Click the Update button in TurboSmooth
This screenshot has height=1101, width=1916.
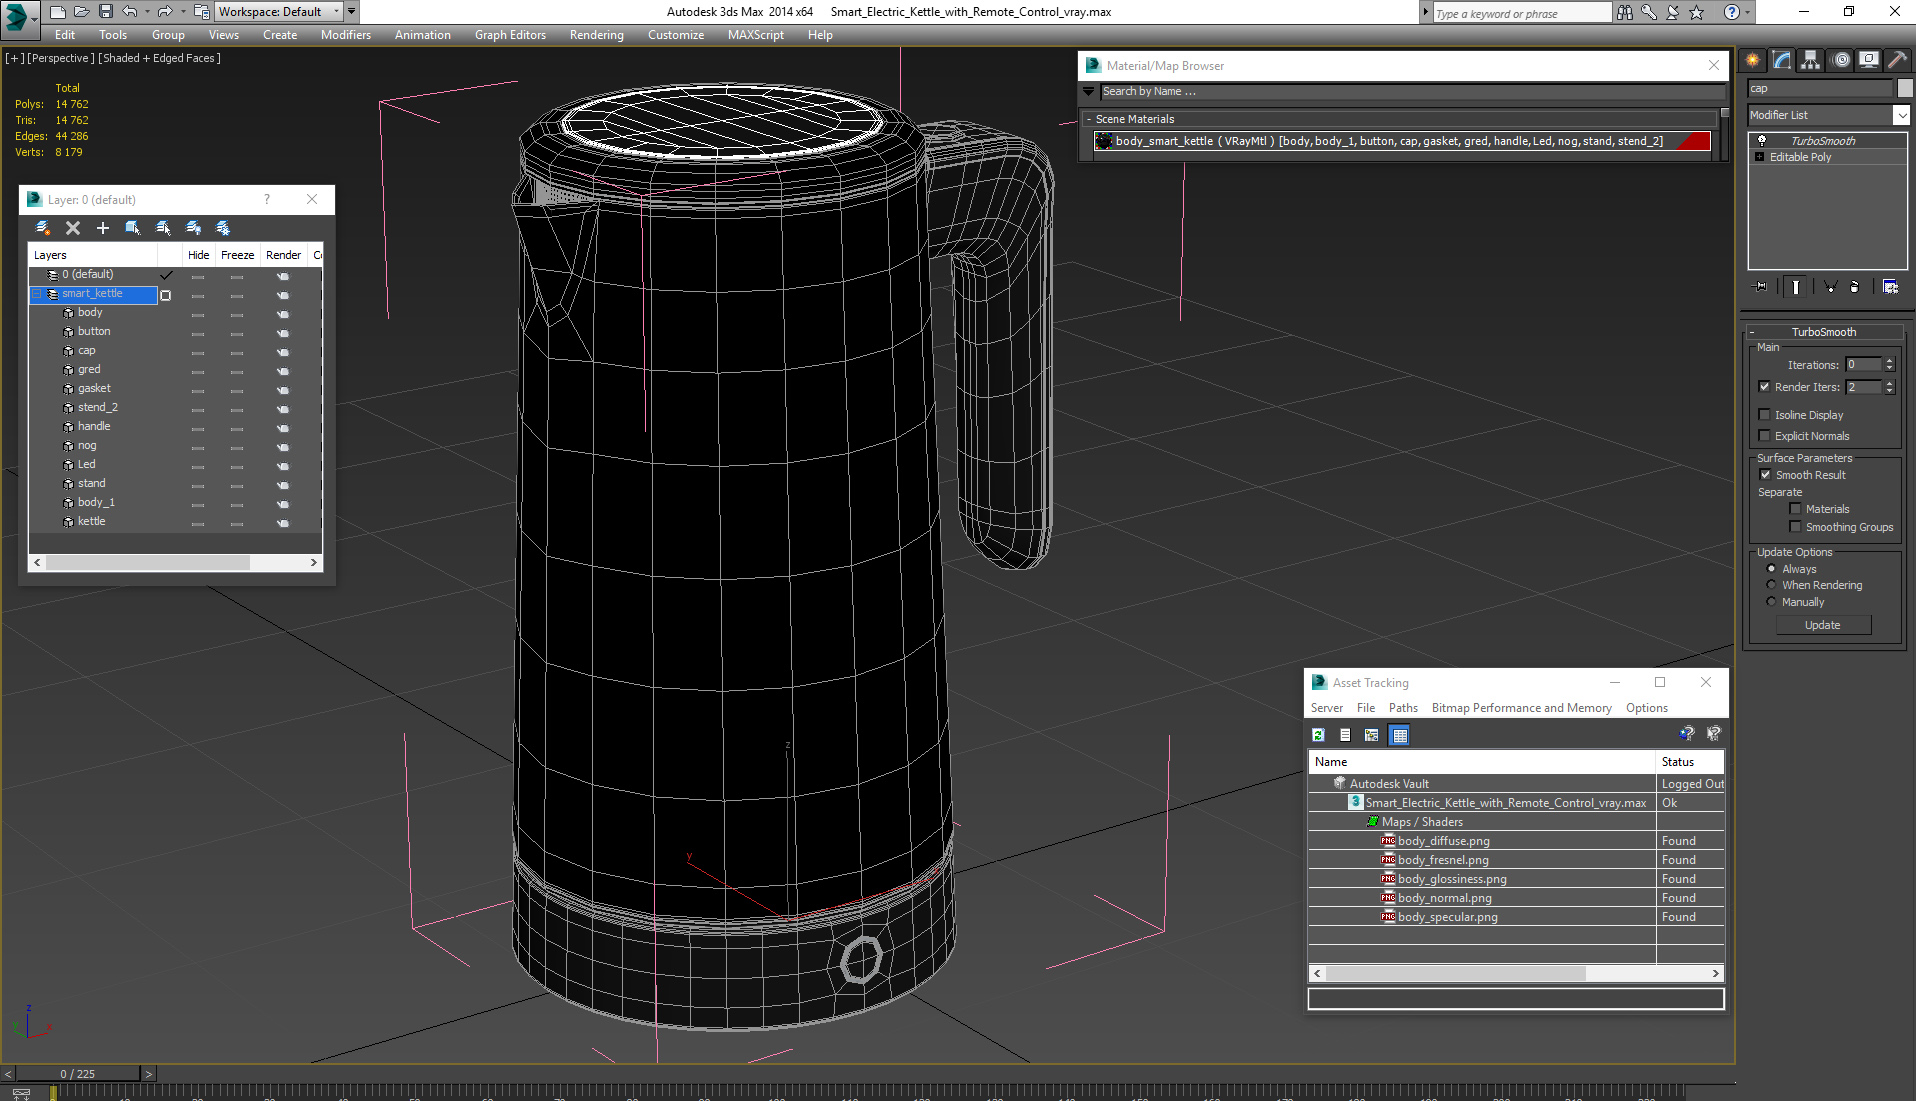(x=1822, y=625)
